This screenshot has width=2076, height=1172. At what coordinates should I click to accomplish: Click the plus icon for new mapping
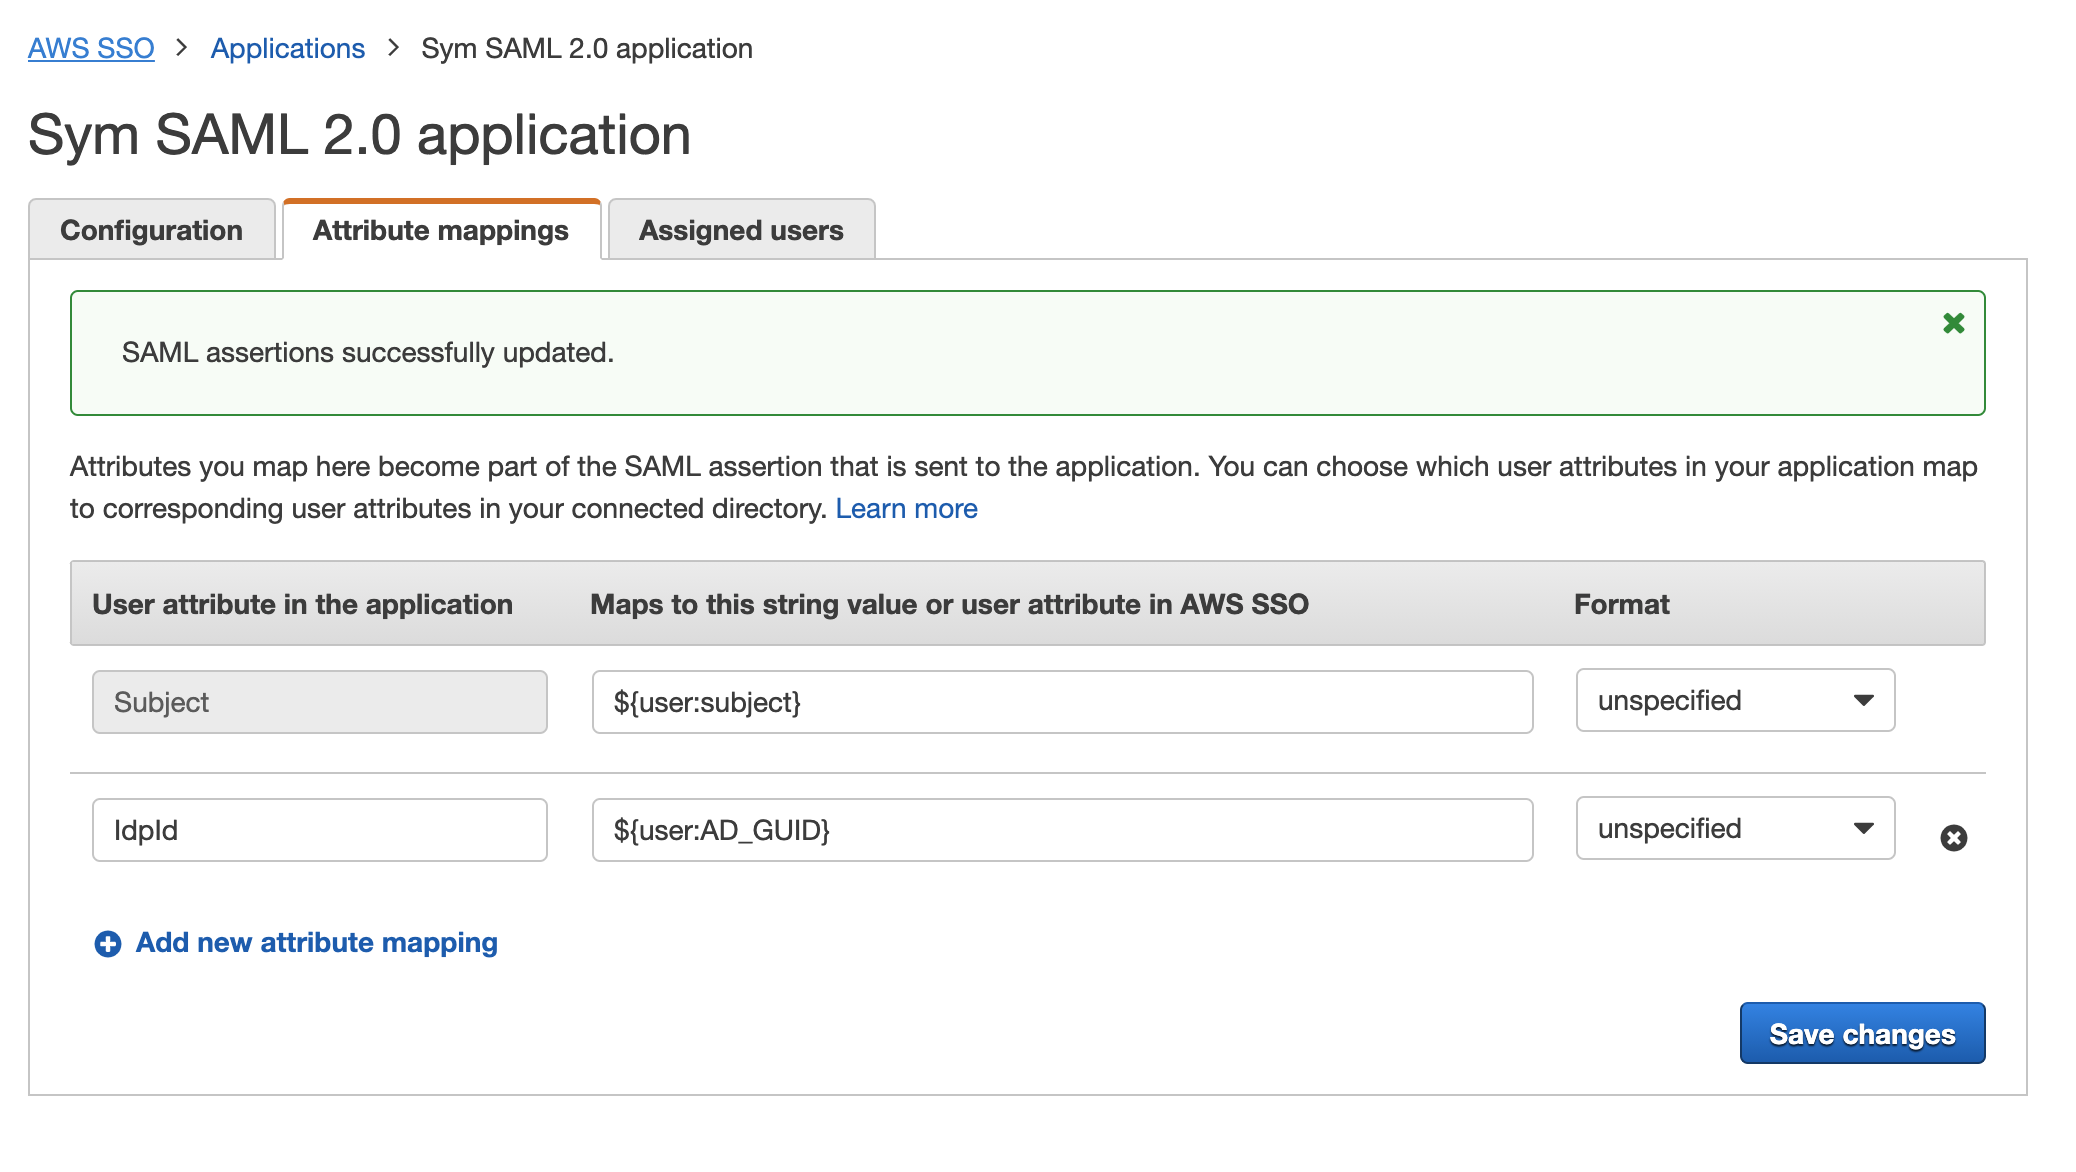tap(108, 944)
